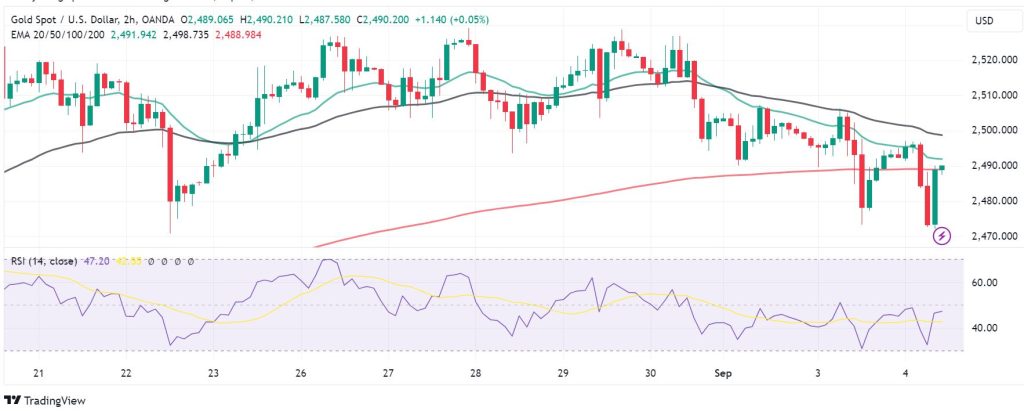Click the purple lightning bolt event icon
Screen dimensions: 1024x411
(x=941, y=236)
